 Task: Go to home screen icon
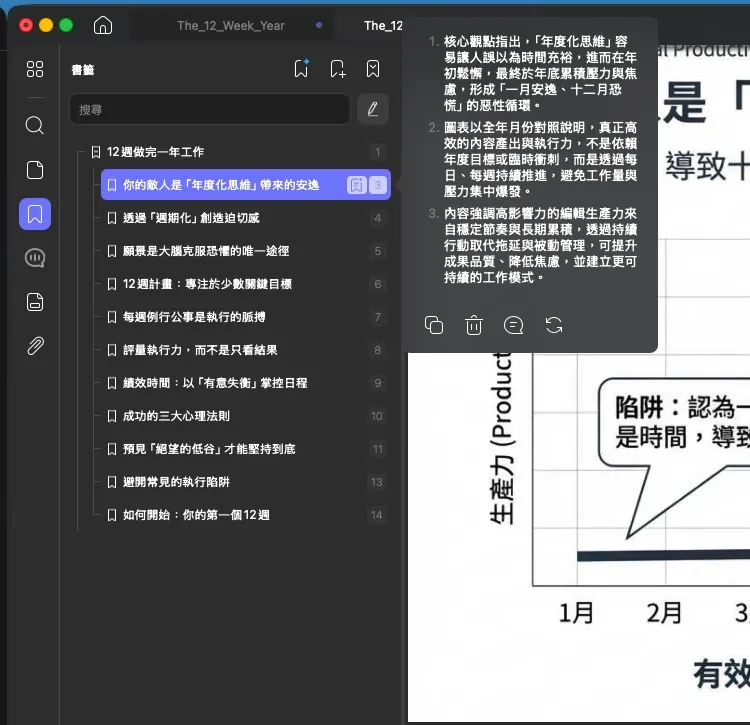pyautogui.click(x=103, y=25)
